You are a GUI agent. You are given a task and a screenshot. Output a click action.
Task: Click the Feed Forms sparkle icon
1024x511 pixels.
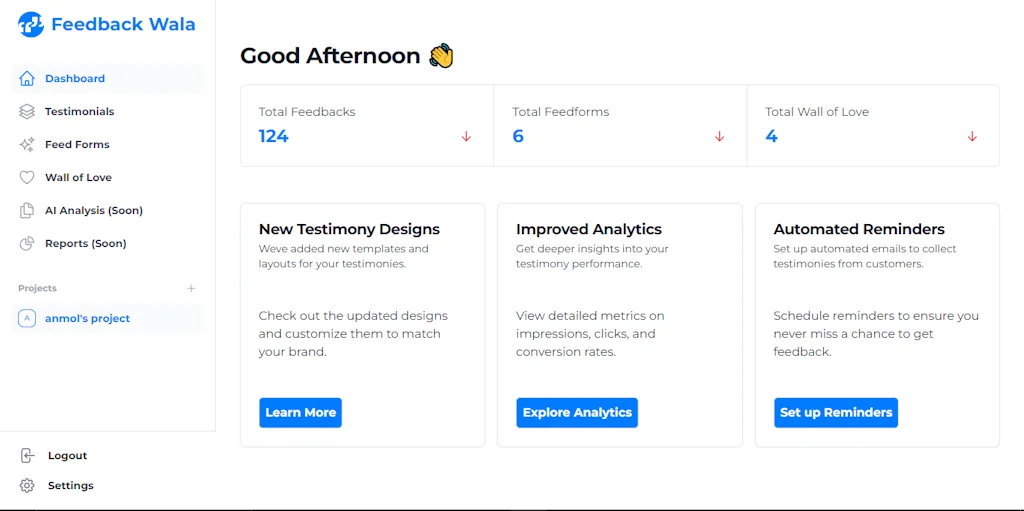pyautogui.click(x=27, y=144)
